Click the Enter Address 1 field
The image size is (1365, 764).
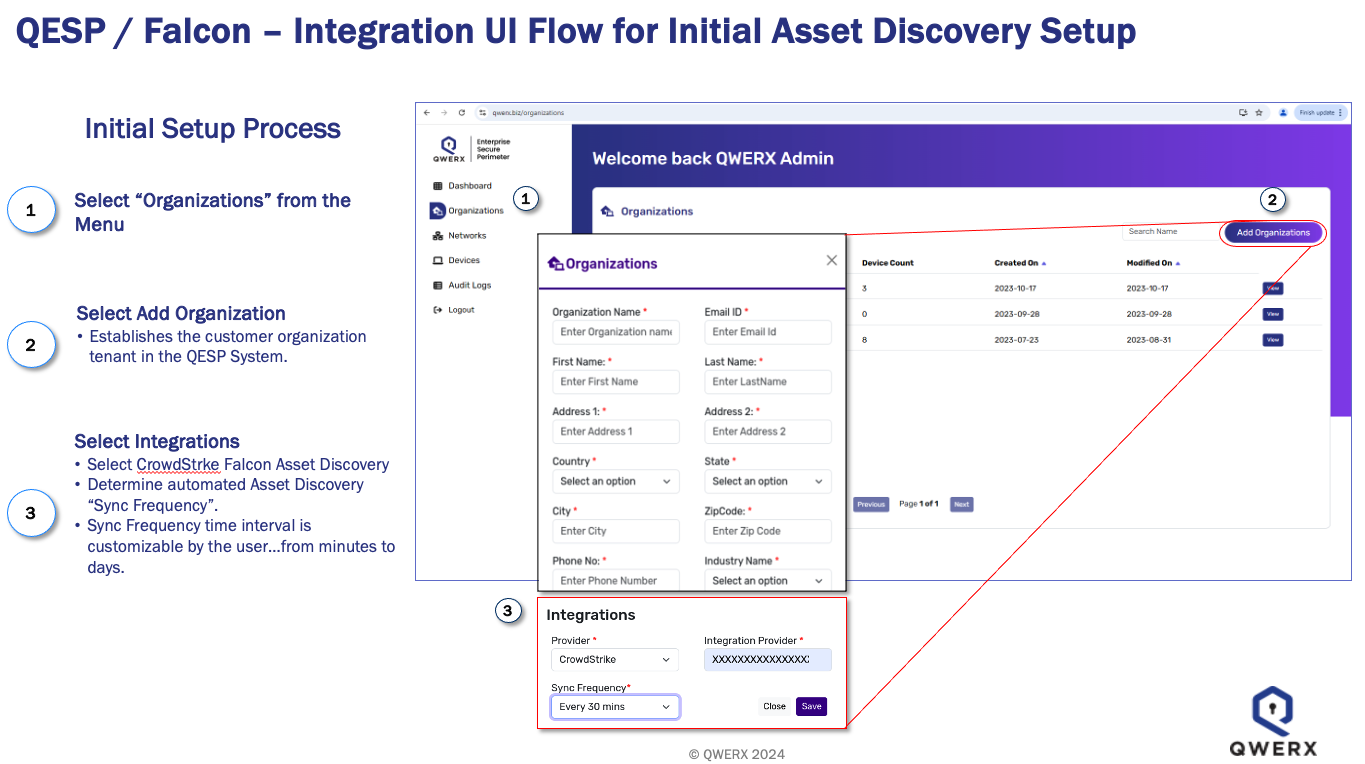point(616,432)
